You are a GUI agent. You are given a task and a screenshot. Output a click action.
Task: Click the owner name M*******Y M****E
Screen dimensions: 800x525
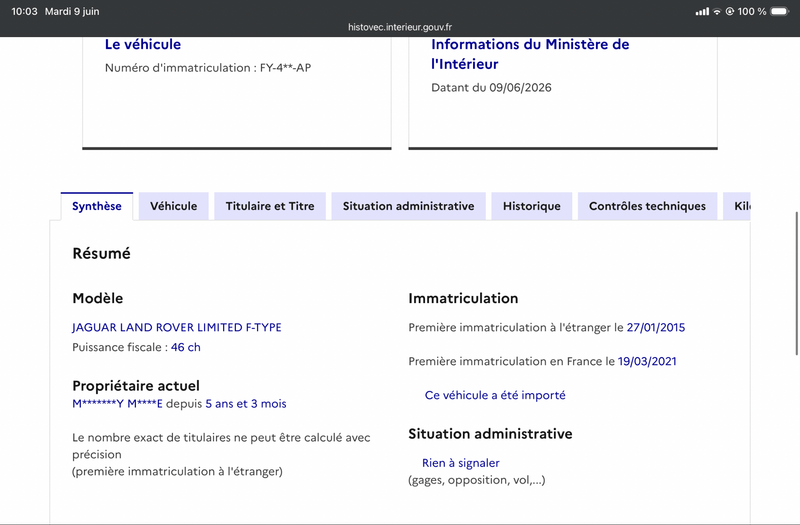[x=117, y=404]
